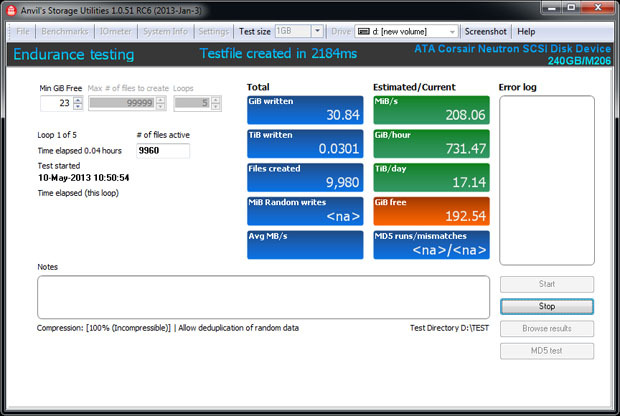Increase Min GiB Free value
Viewport: 620px width, 416px height.
pyautogui.click(x=78, y=100)
